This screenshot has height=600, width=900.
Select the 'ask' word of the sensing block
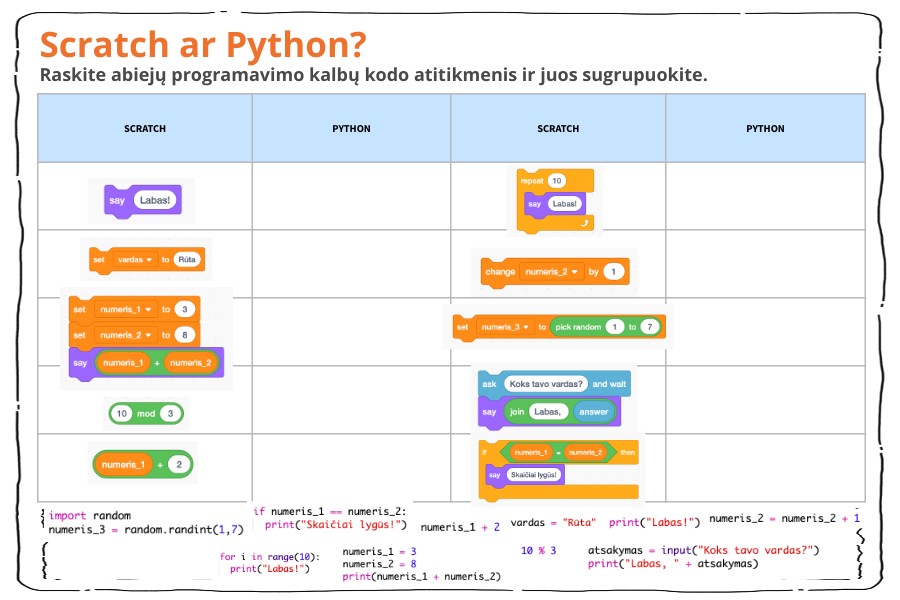pyautogui.click(x=490, y=384)
